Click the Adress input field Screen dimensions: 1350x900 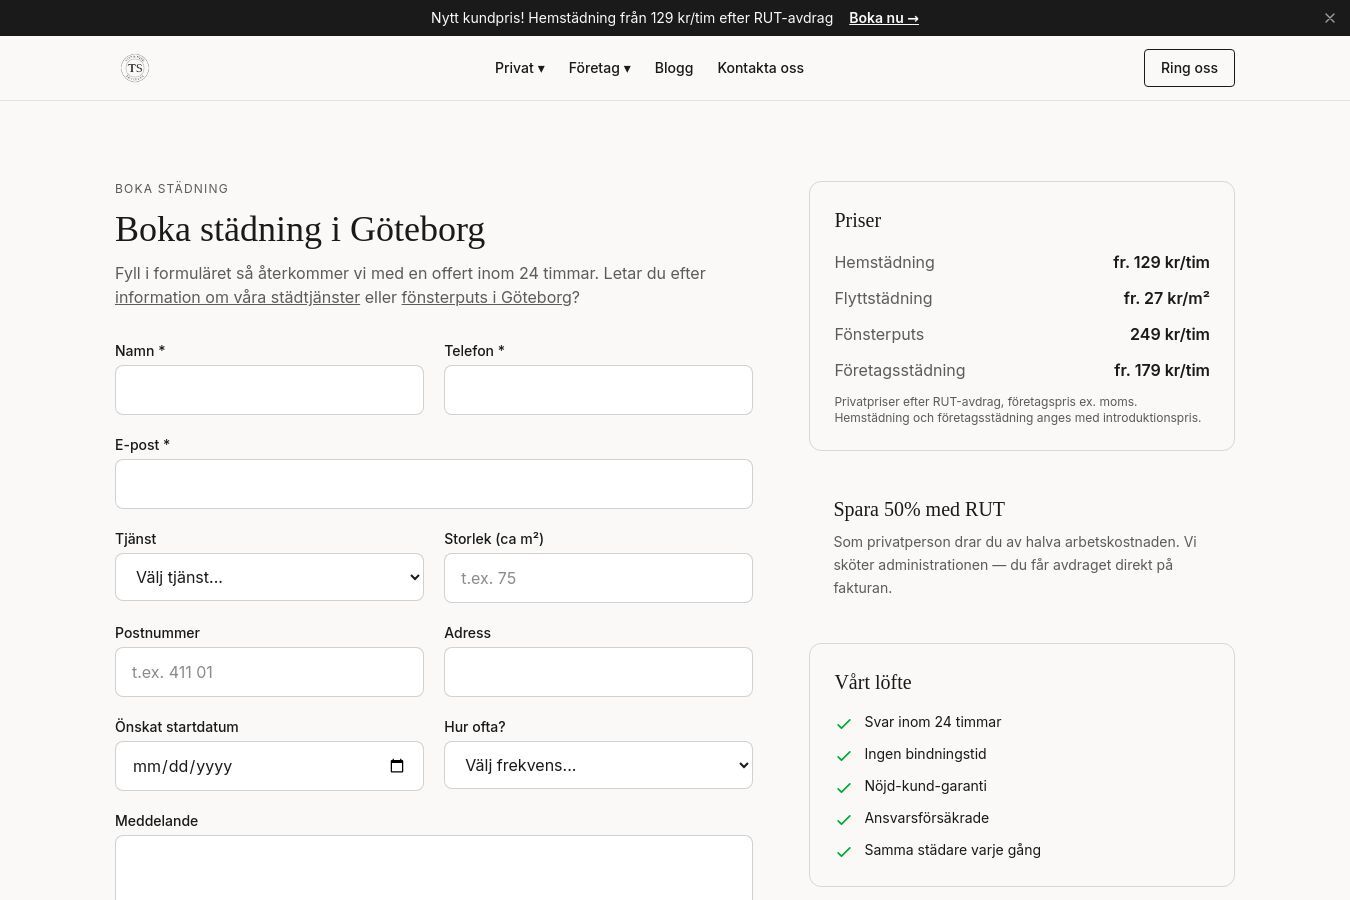point(598,672)
